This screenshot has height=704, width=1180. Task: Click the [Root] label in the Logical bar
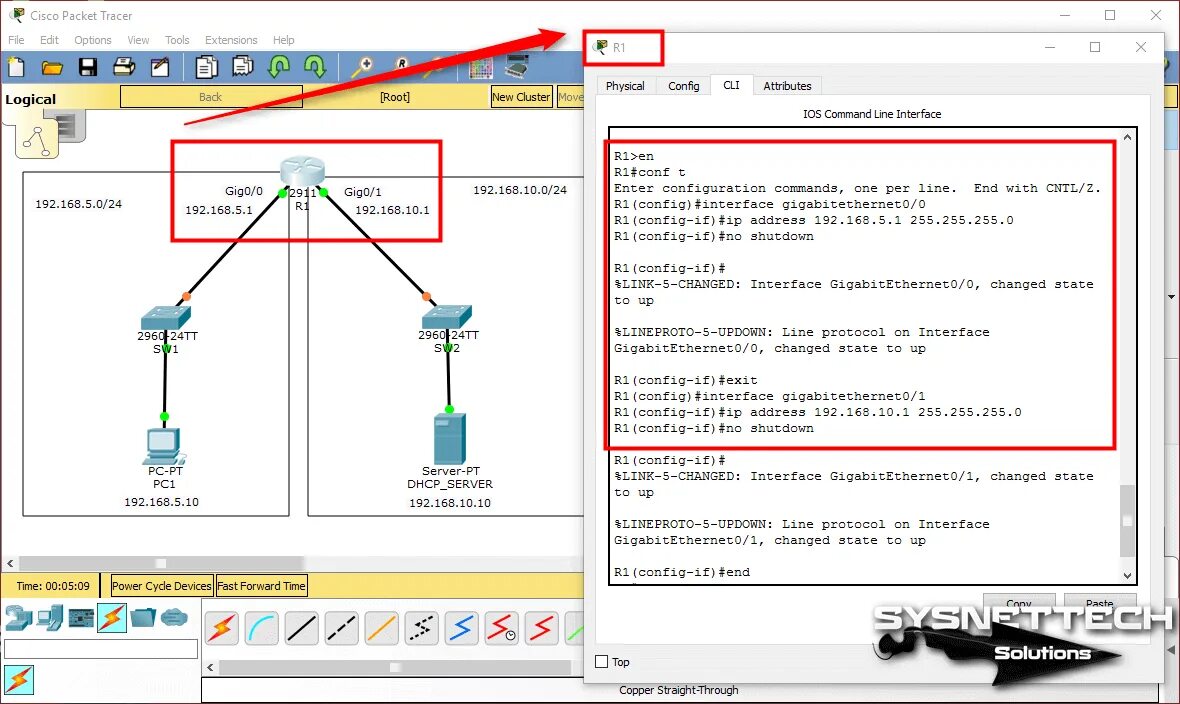pyautogui.click(x=395, y=97)
